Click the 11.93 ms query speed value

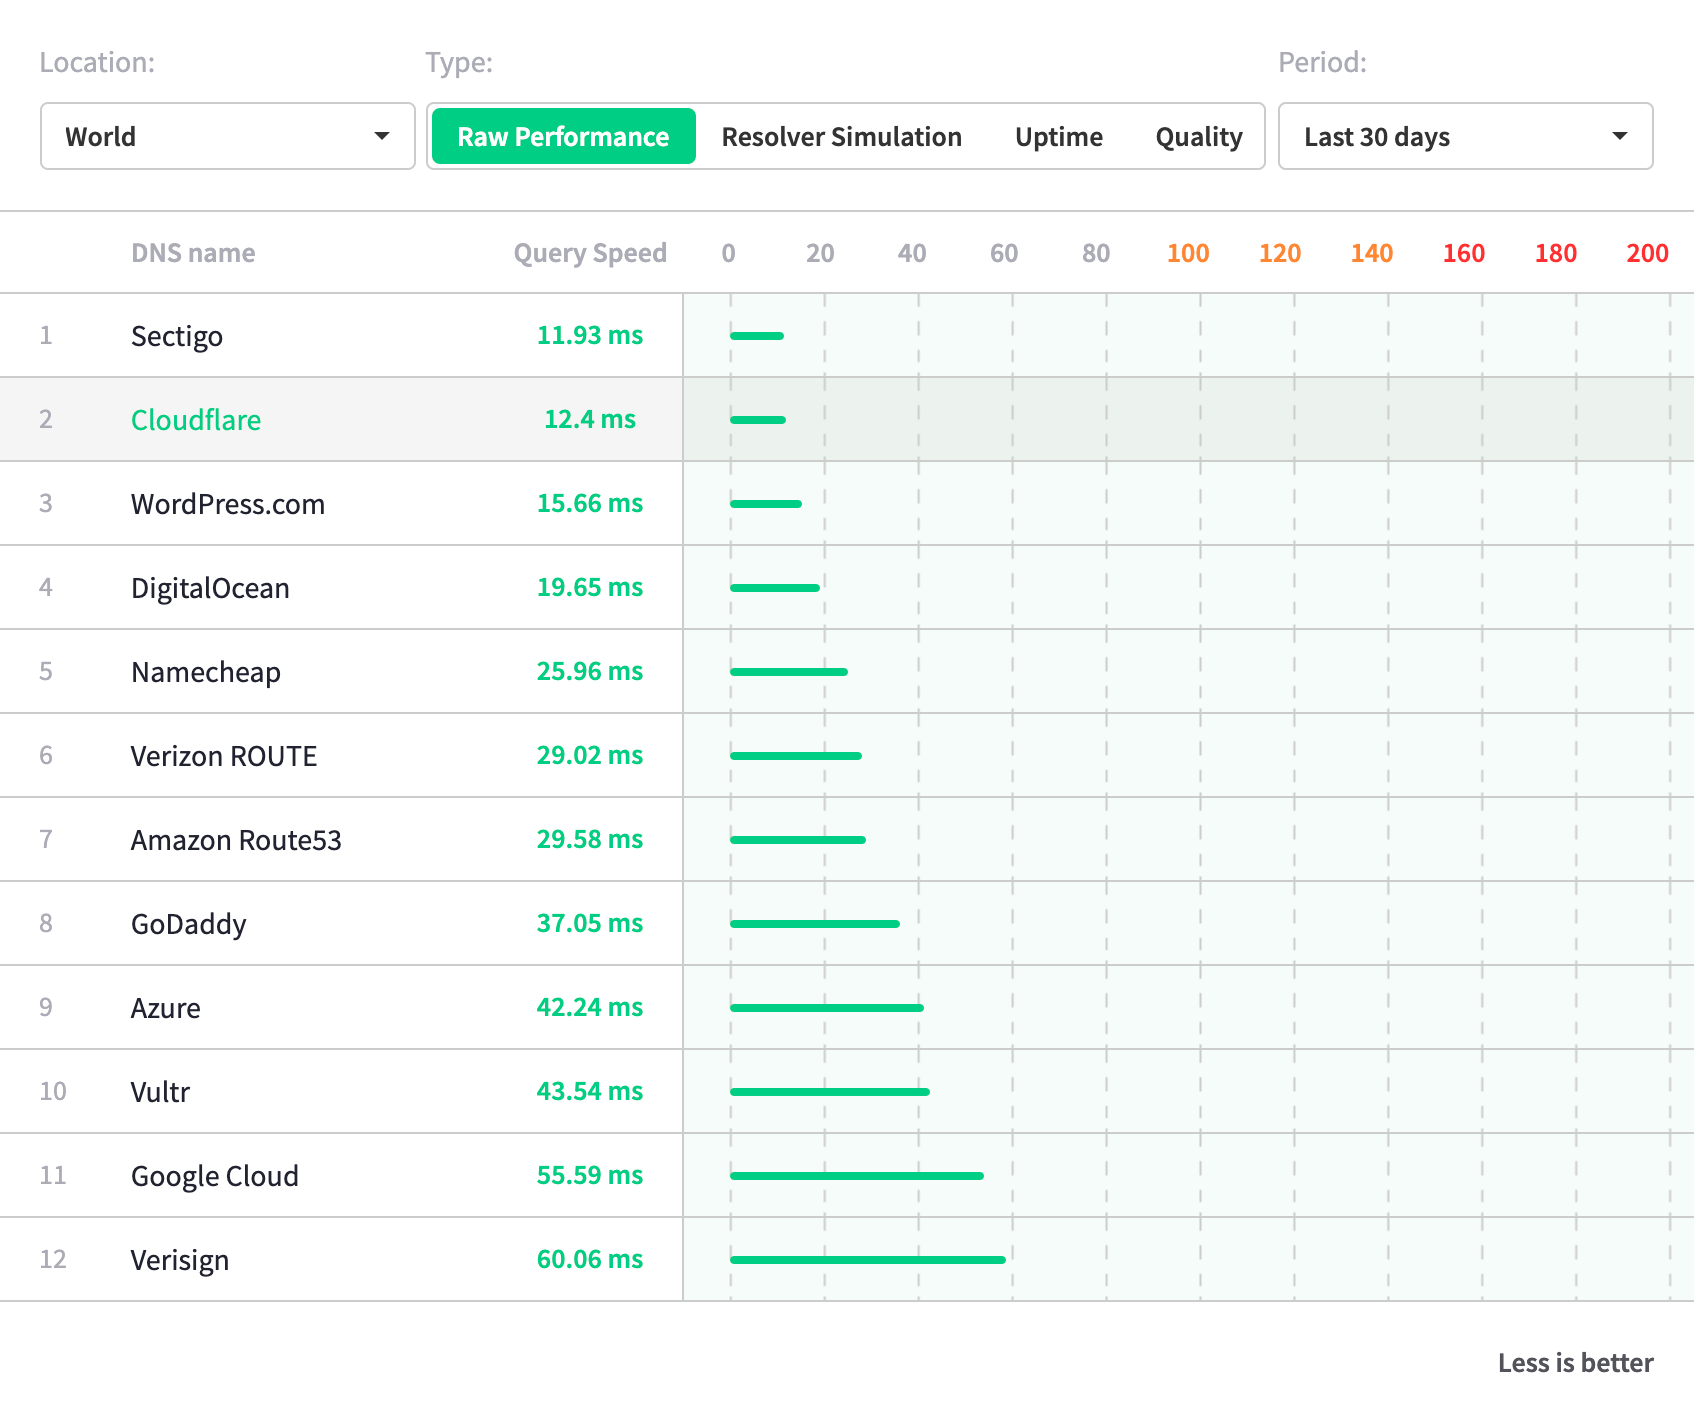click(x=590, y=335)
